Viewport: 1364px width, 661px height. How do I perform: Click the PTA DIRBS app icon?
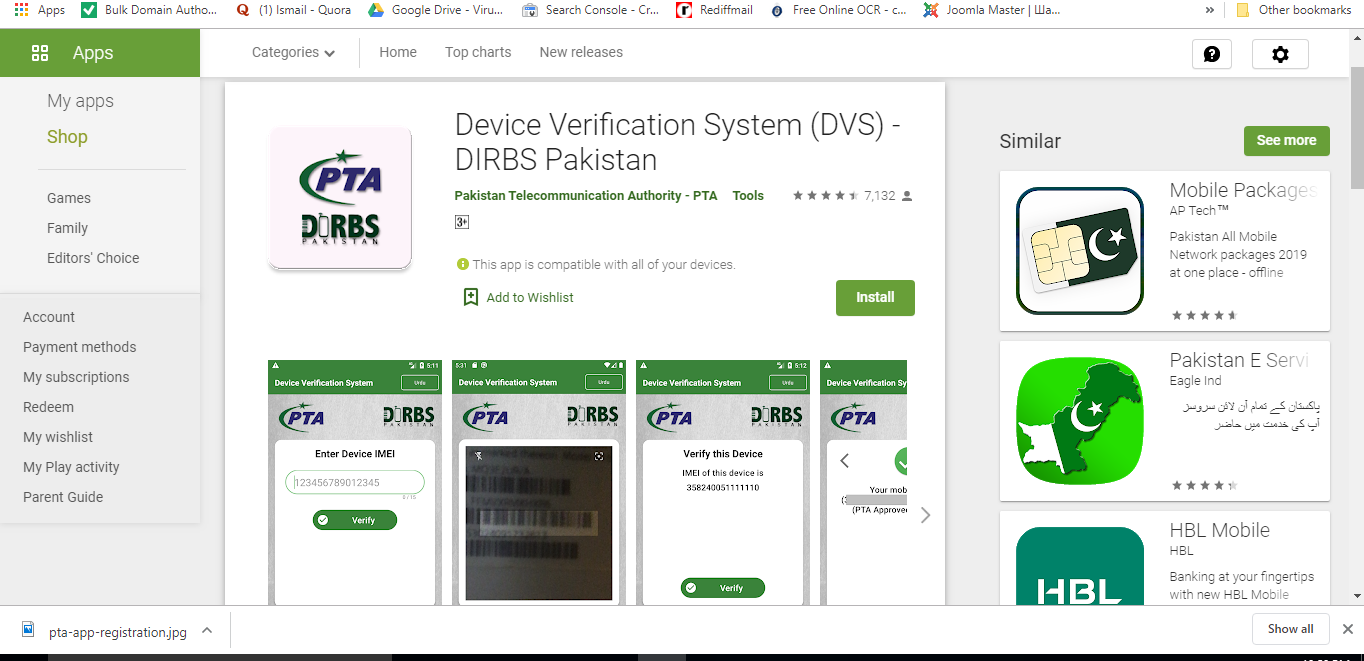340,198
